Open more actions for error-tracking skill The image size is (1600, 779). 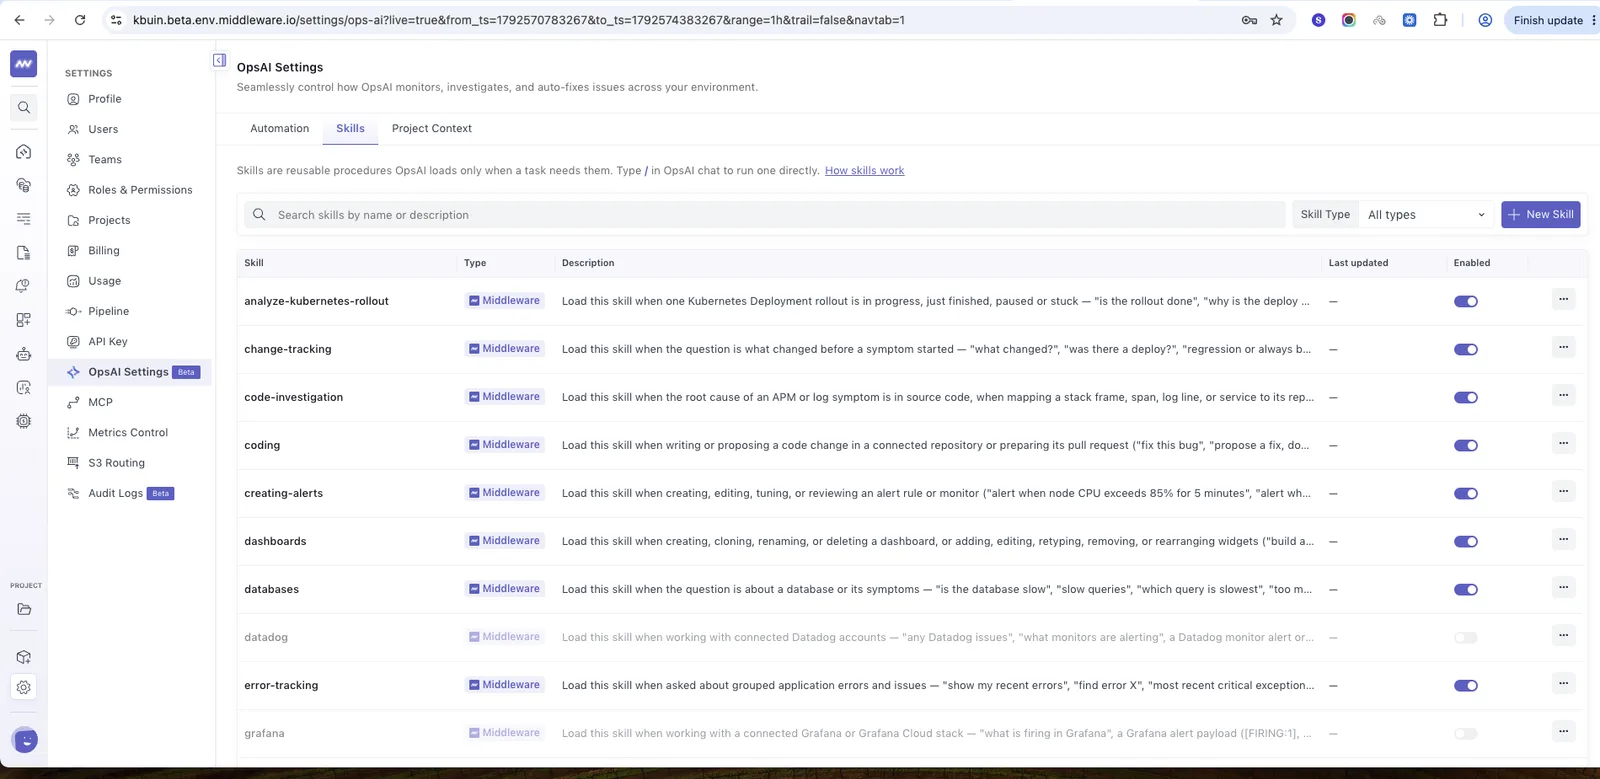coord(1563,683)
